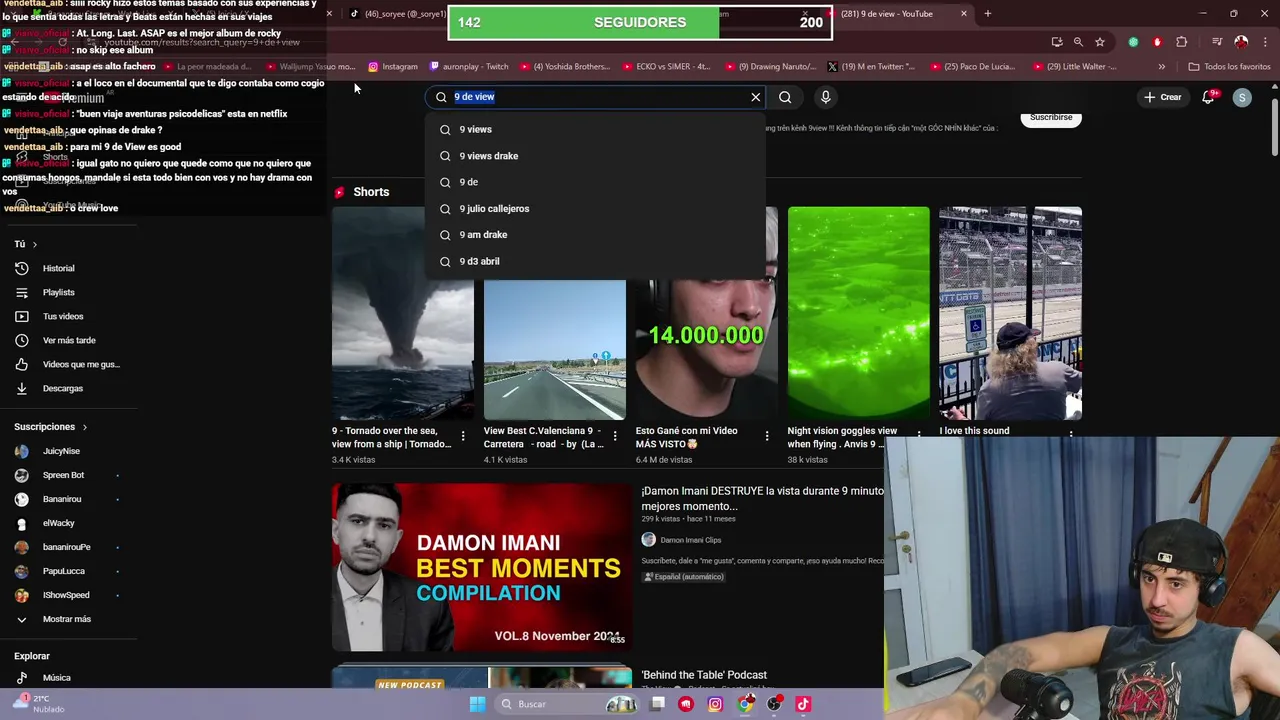Open the 'auronplay - Twitch' bookmark

pyautogui.click(x=468, y=67)
